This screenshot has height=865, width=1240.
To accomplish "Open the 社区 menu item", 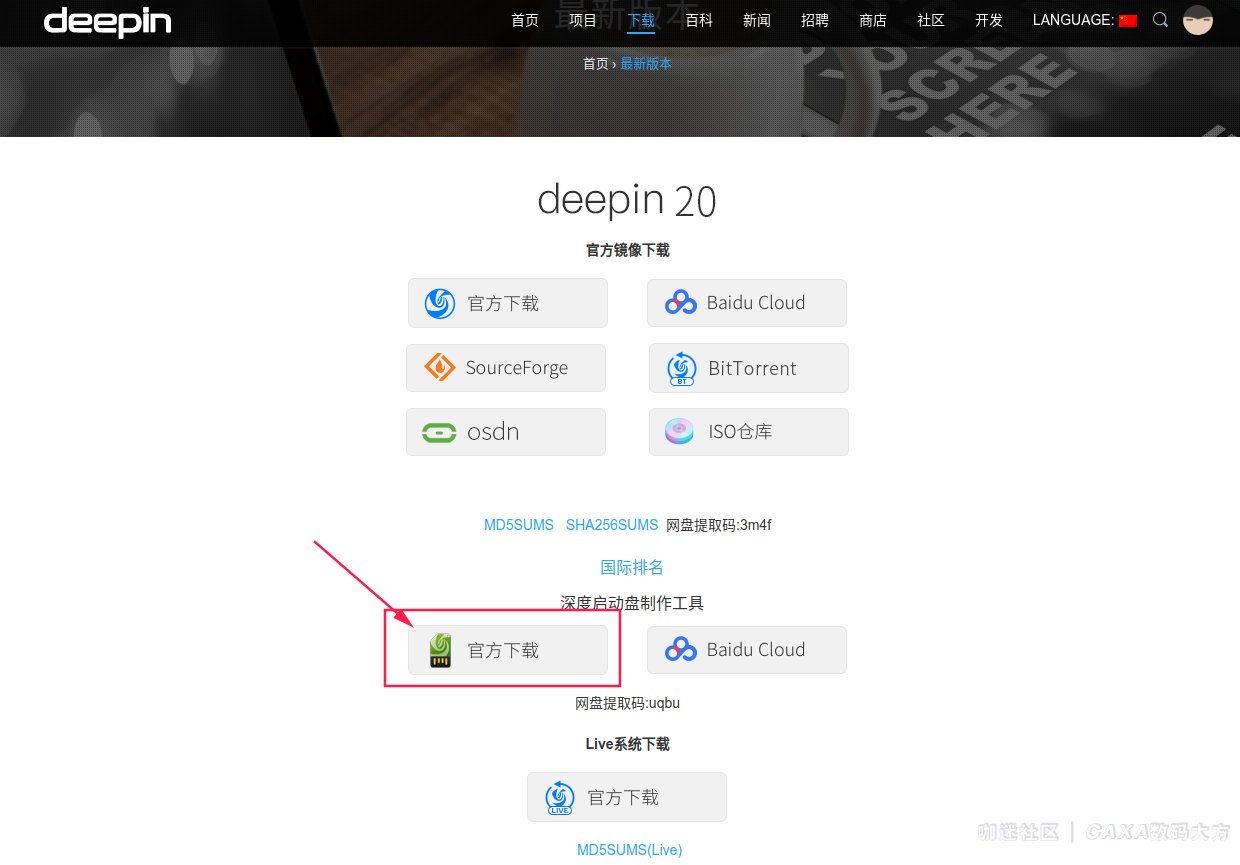I will [x=930, y=20].
